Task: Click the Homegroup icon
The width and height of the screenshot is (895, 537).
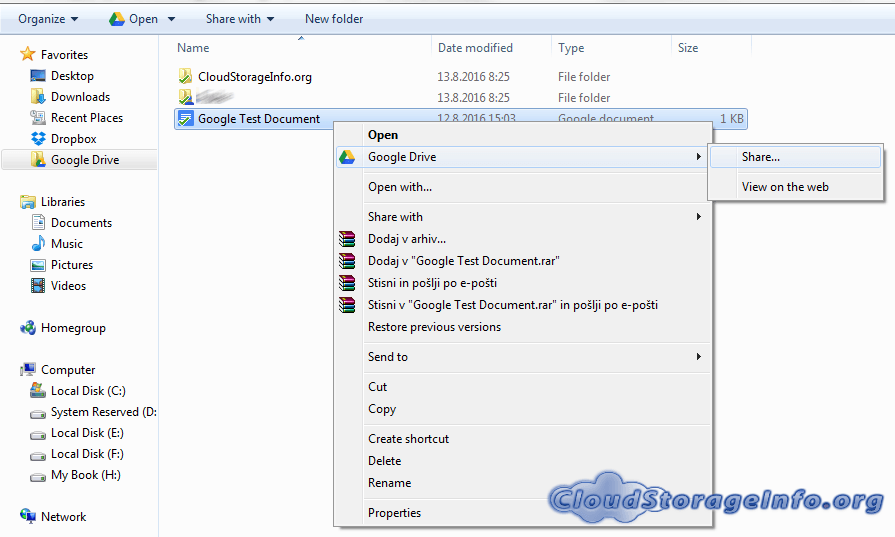Action: pos(27,328)
